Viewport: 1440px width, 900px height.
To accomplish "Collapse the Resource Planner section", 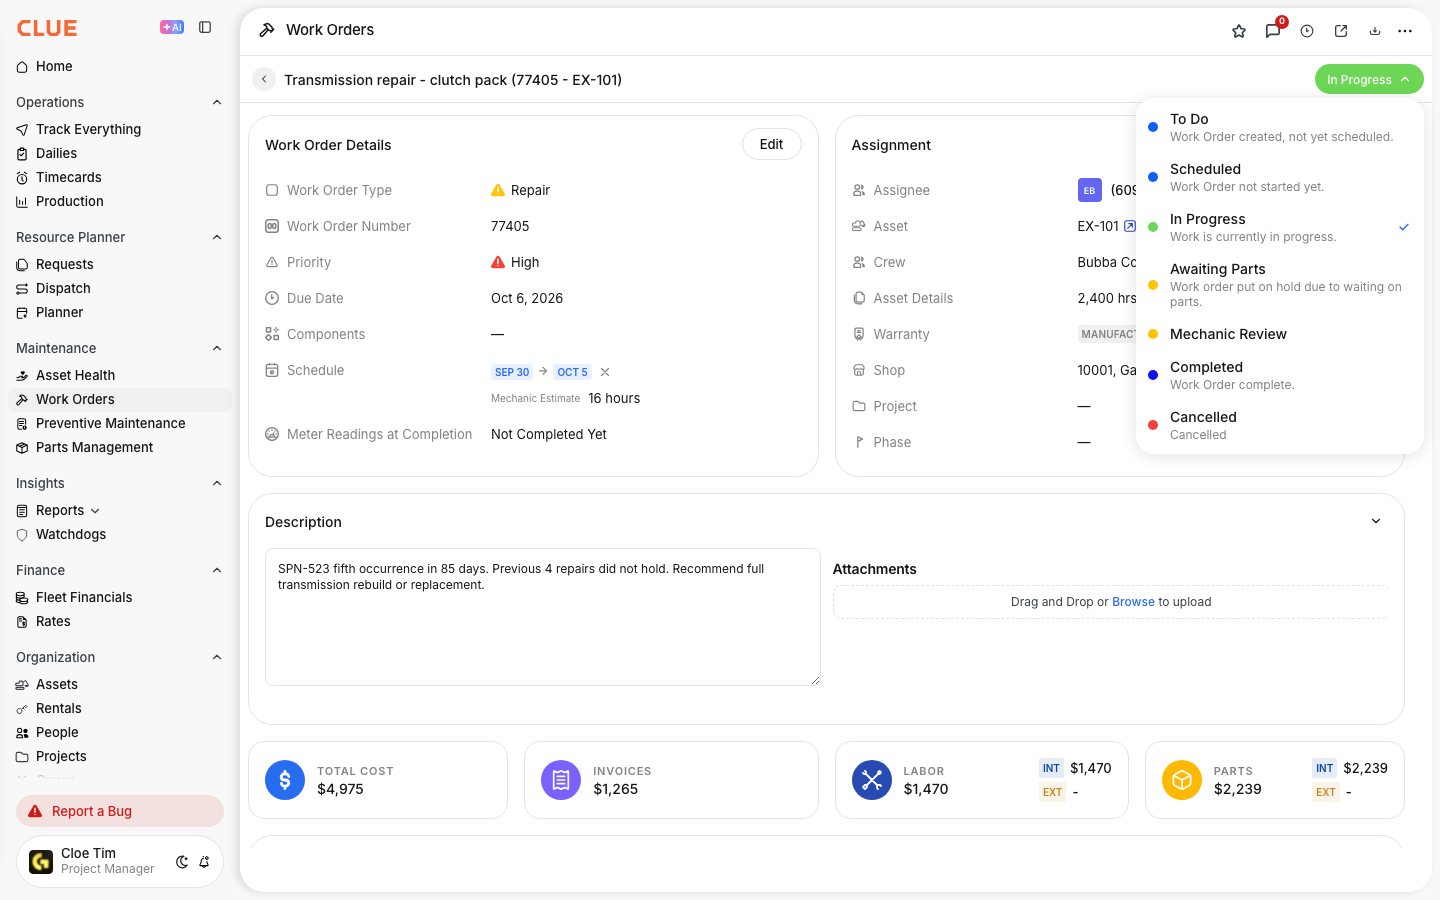I will 217,237.
